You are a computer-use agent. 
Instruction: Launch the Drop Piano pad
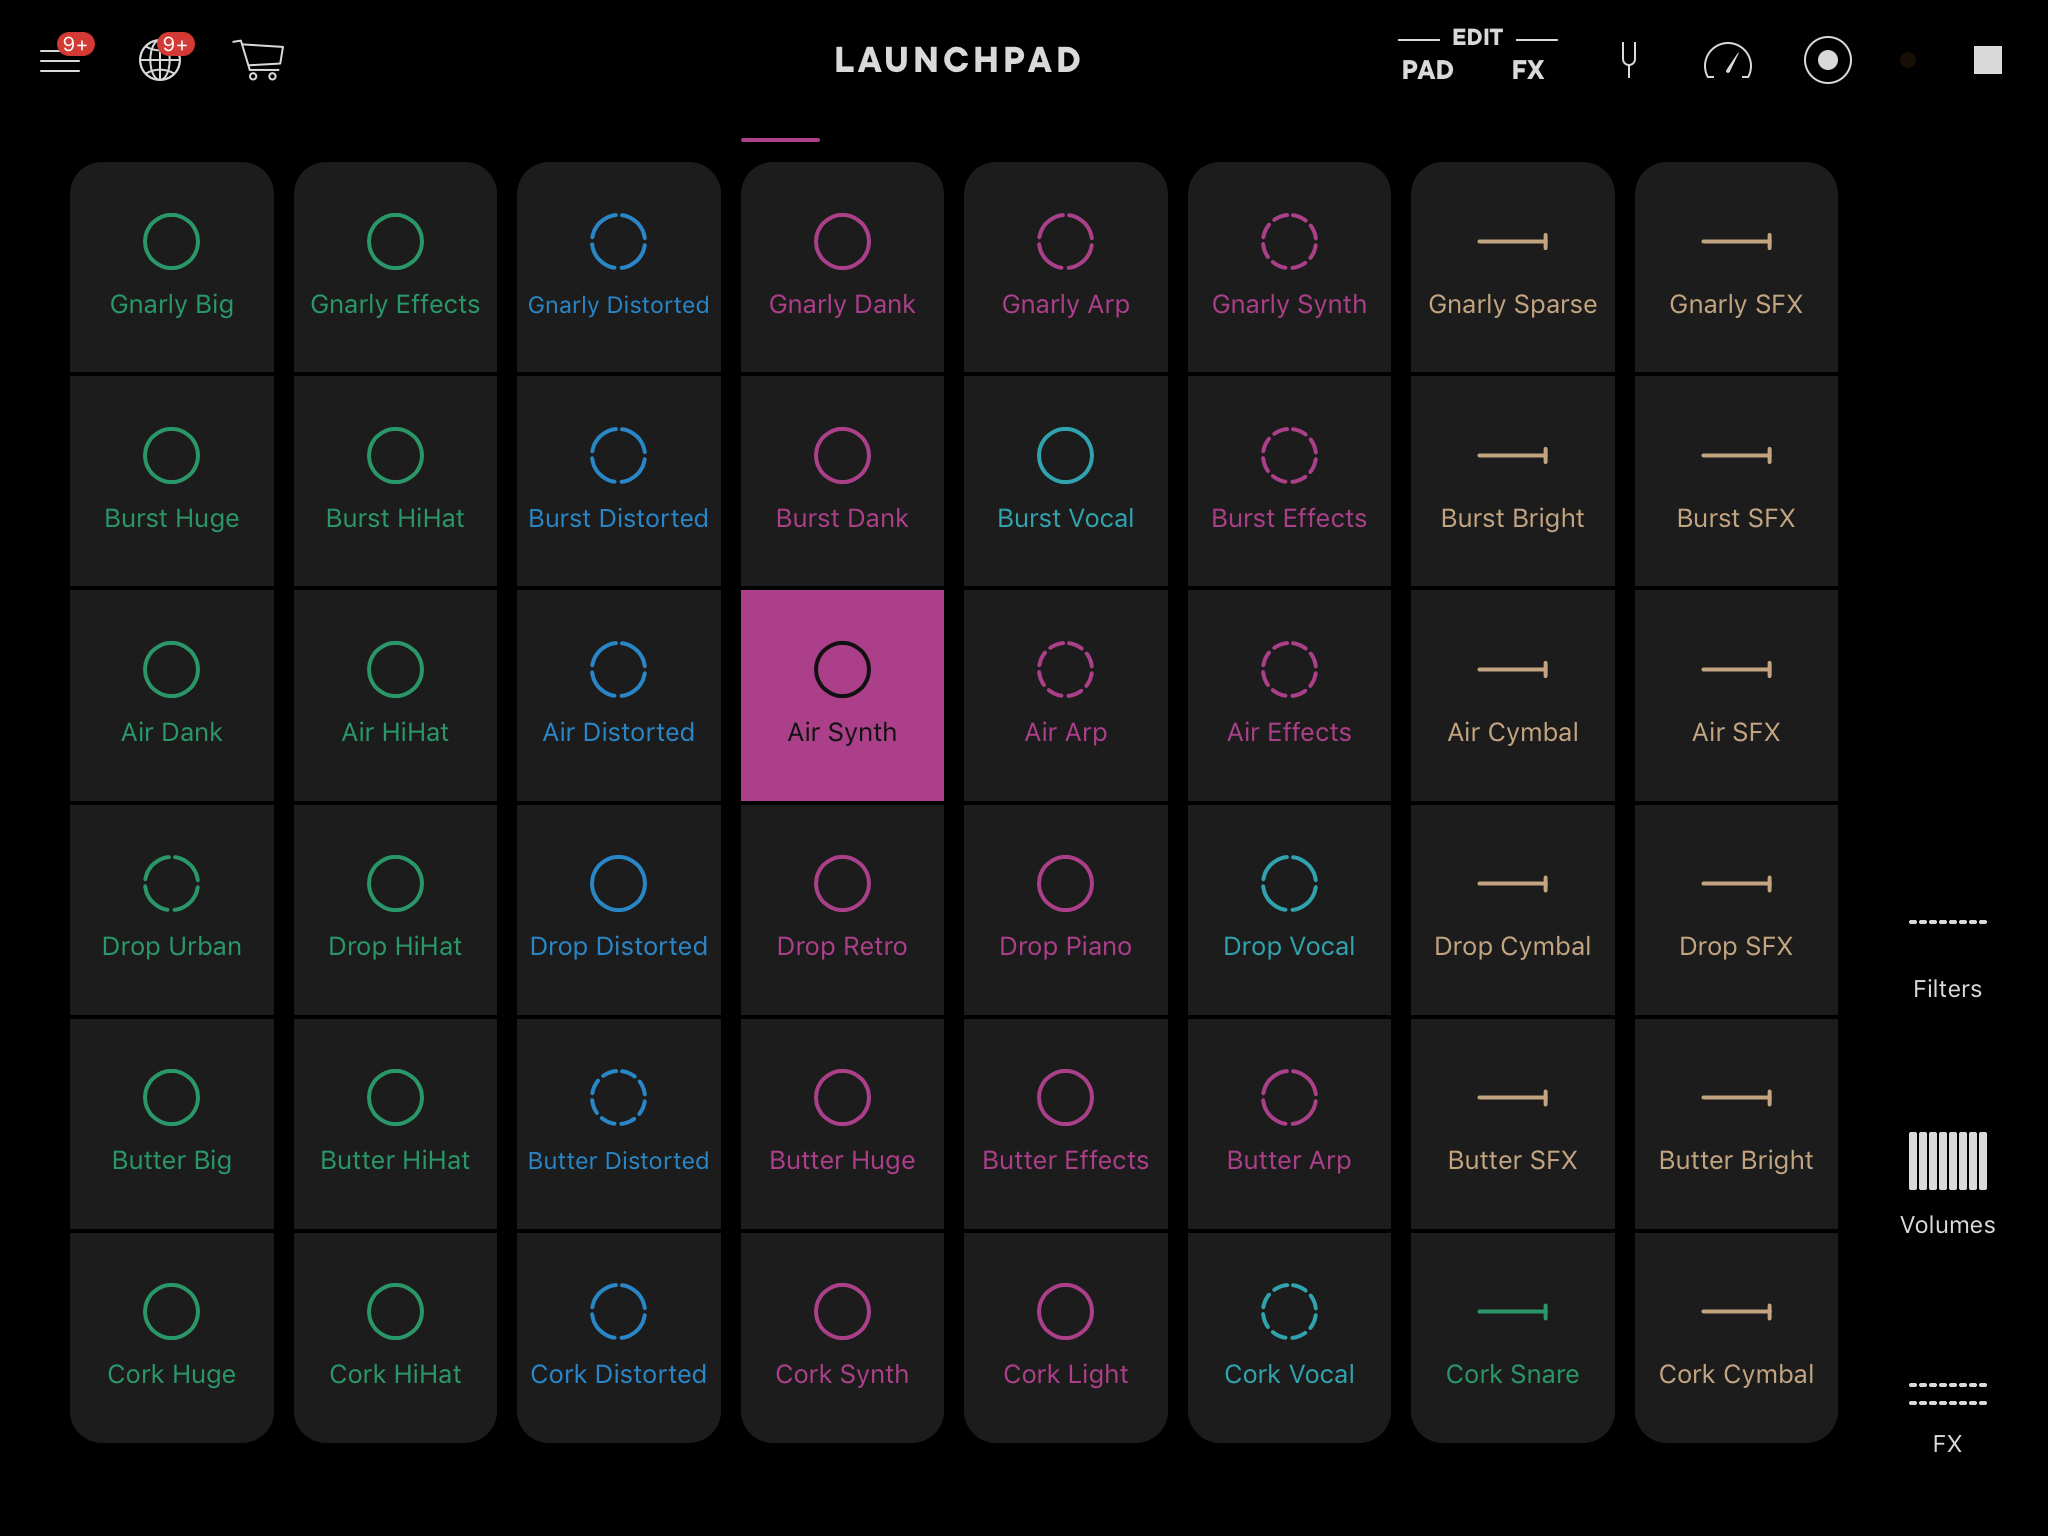pyautogui.click(x=1065, y=909)
